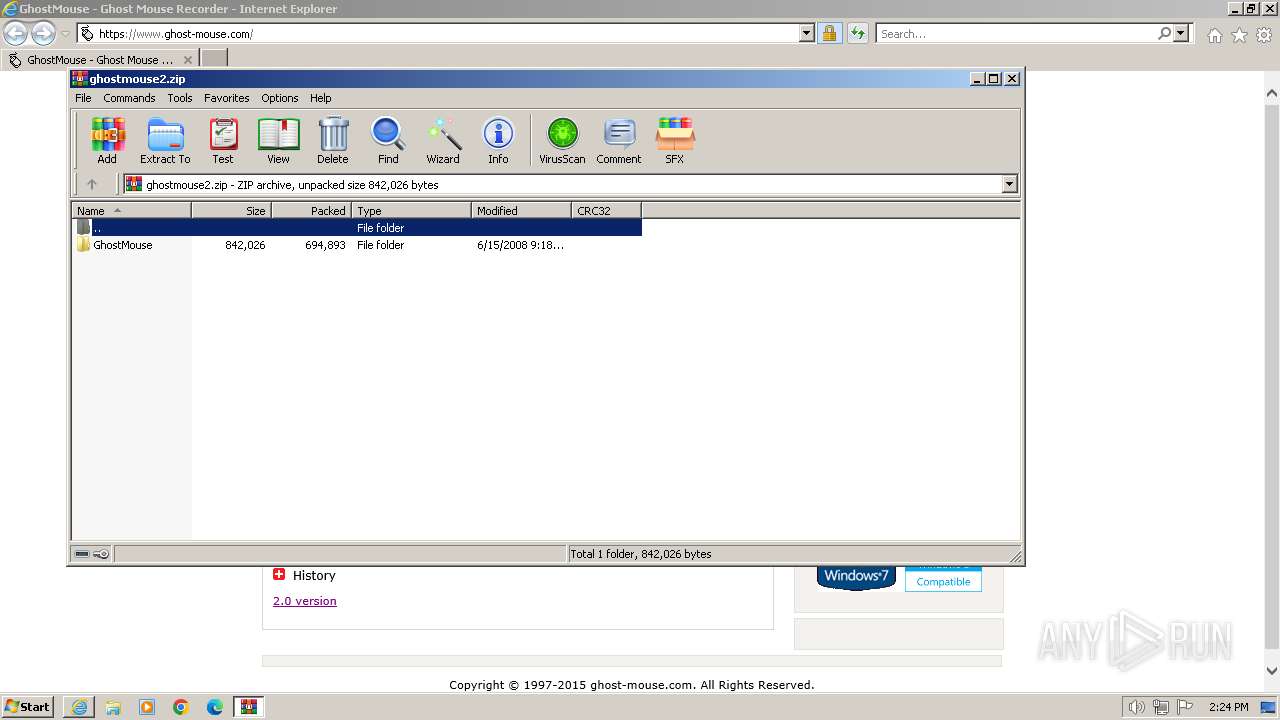1280x720 pixels.
Task: Click the security lock icon in address bar
Action: click(x=829, y=33)
